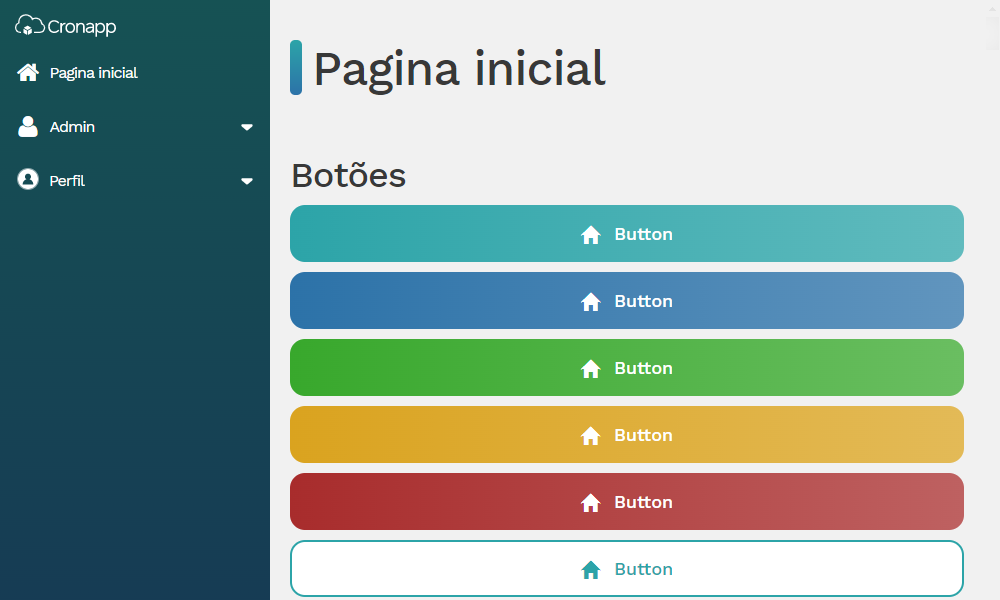The height and width of the screenshot is (600, 1000).
Task: Click the Cronapp cloud logo icon
Action: [x=29, y=26]
